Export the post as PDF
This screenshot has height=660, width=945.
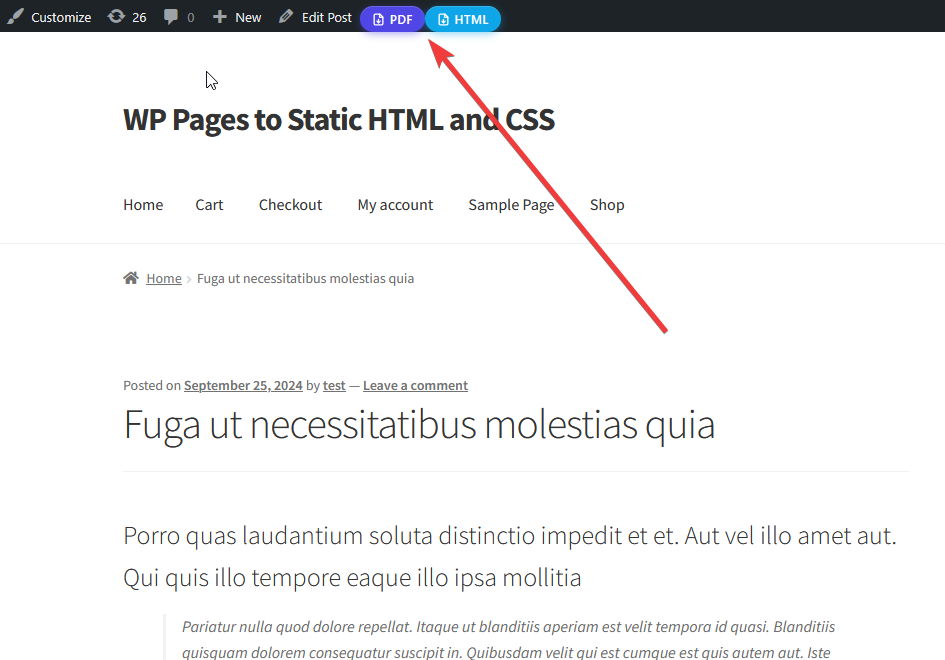click(x=392, y=18)
